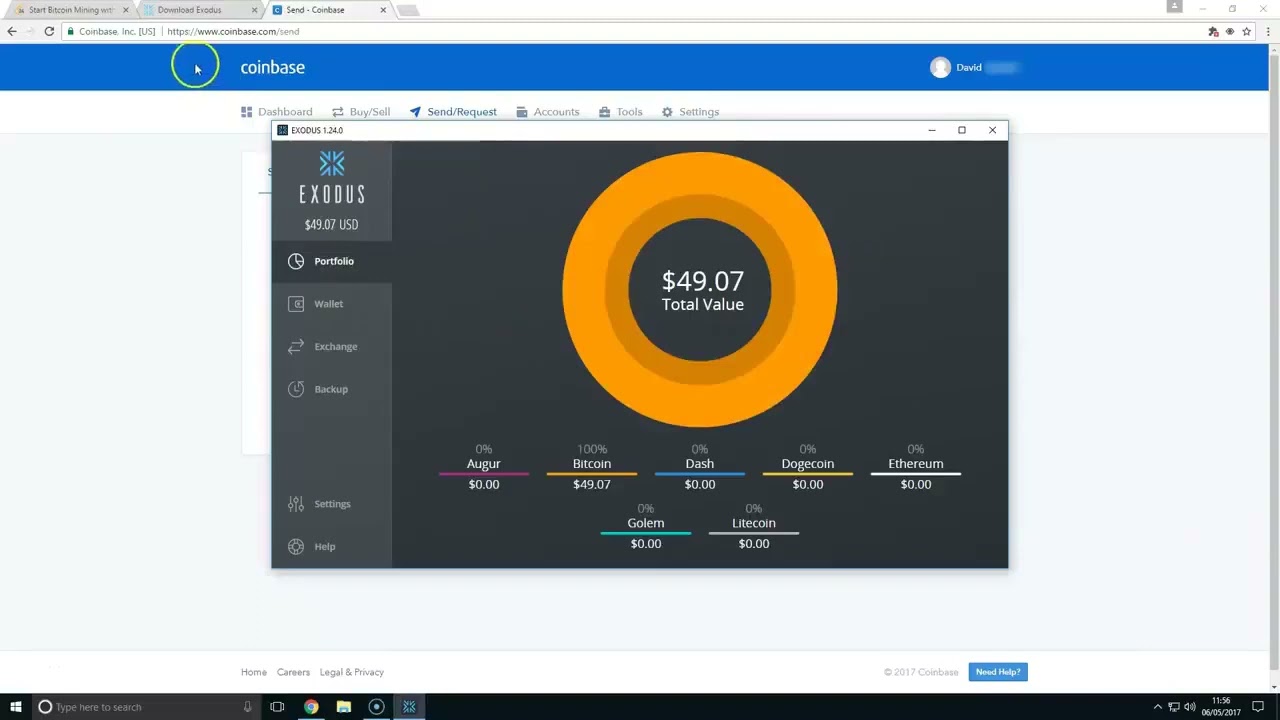
Task: Reload the Coinbase page
Action: click(49, 32)
